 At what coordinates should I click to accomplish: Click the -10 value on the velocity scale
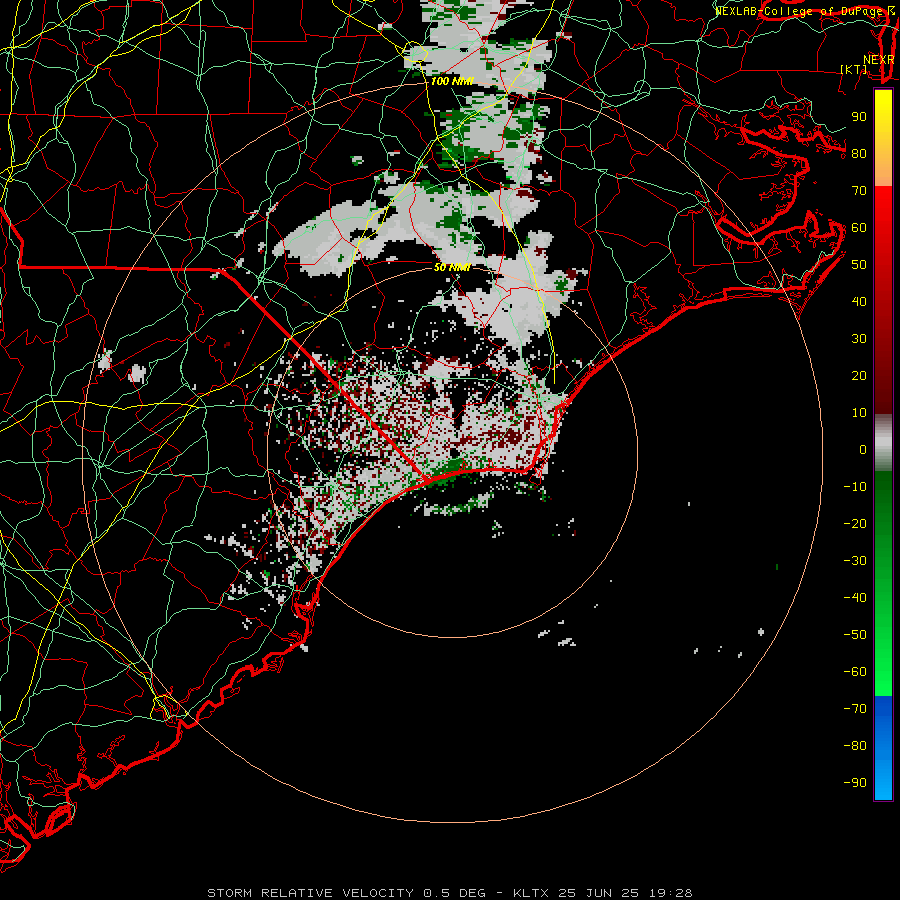(855, 487)
